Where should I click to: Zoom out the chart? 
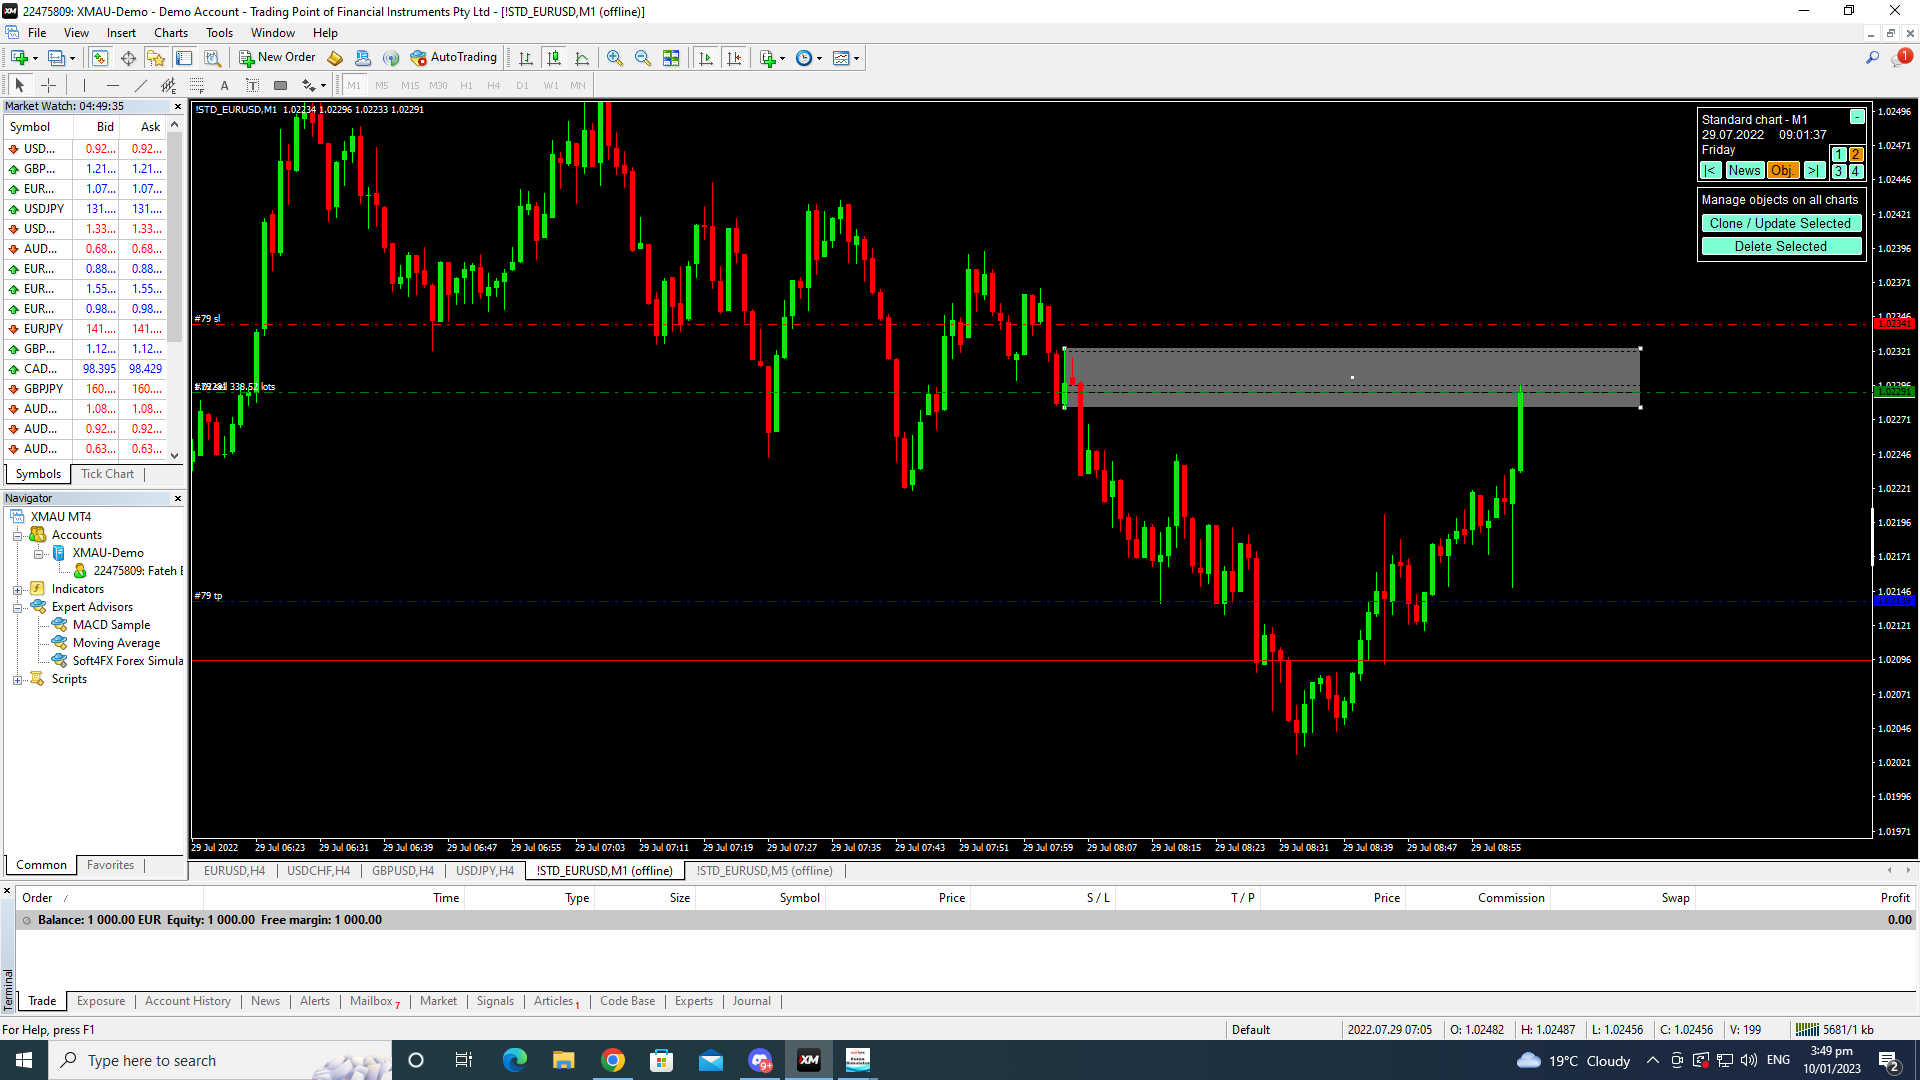(x=642, y=58)
